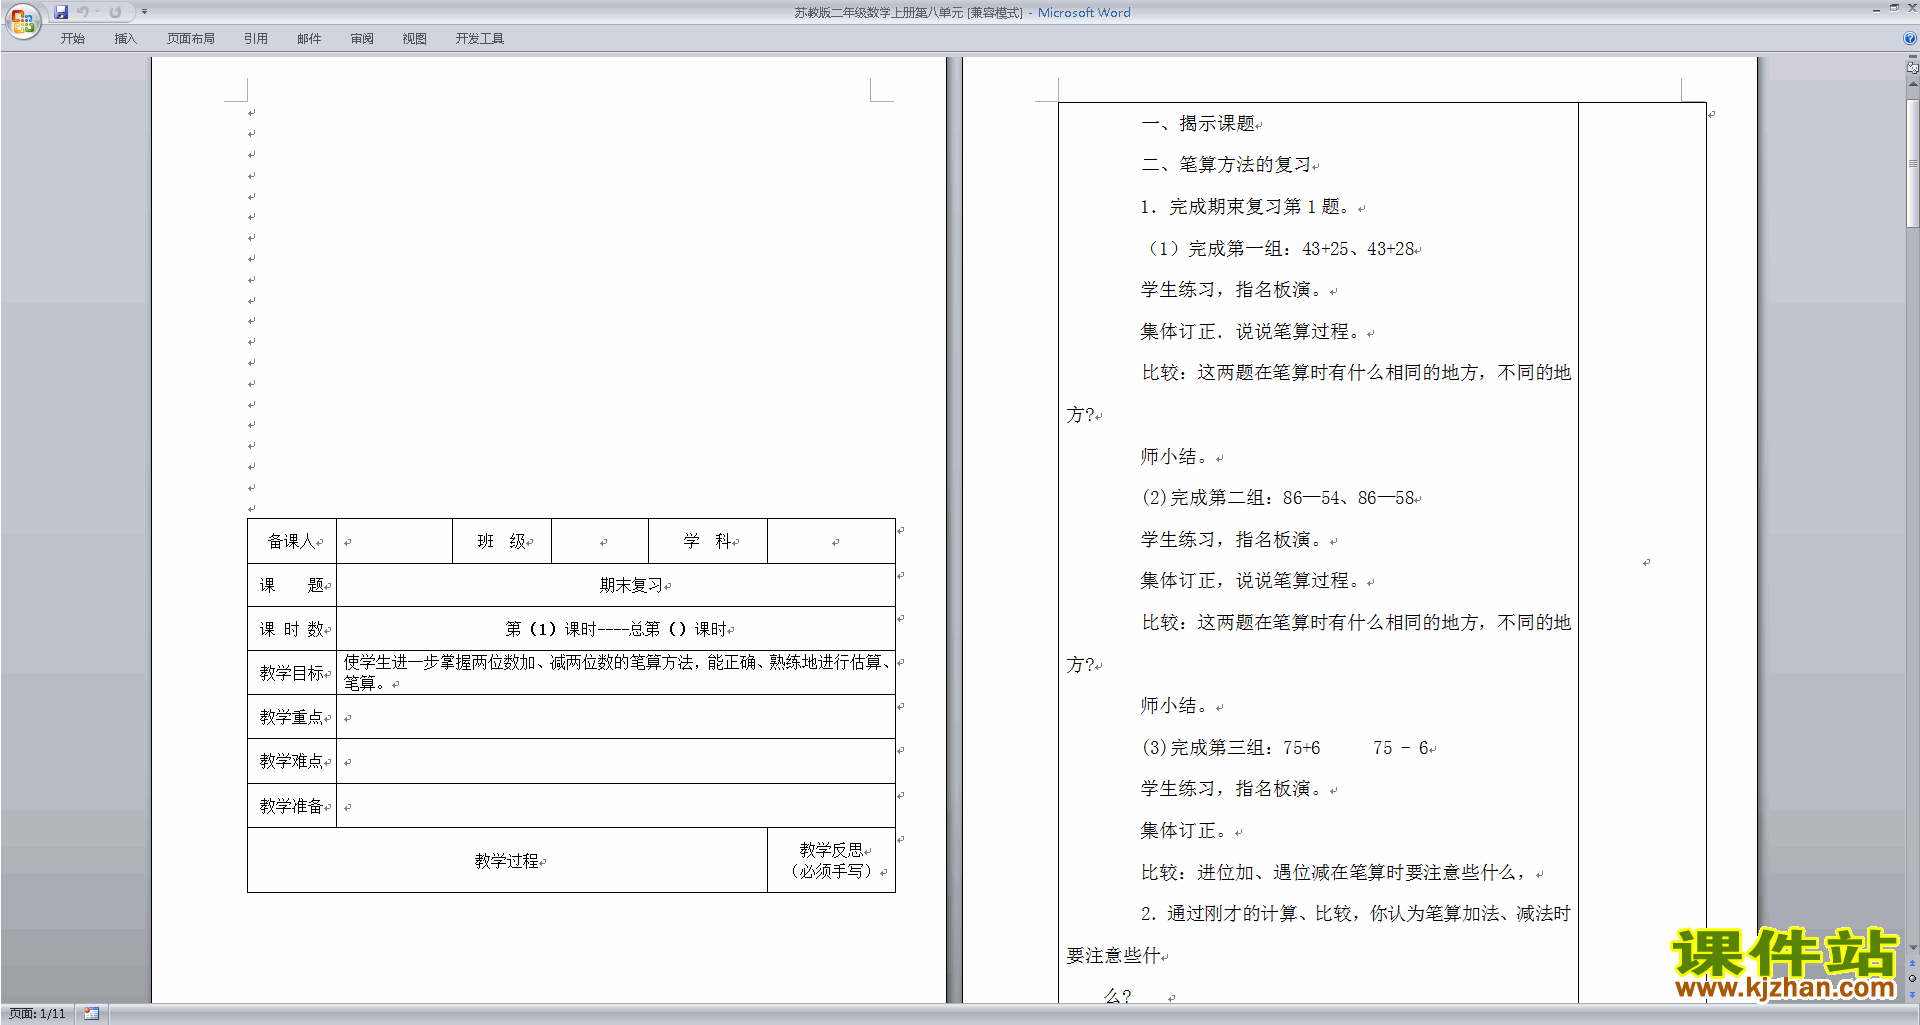Click the Redo/Repeat icon

coord(115,12)
